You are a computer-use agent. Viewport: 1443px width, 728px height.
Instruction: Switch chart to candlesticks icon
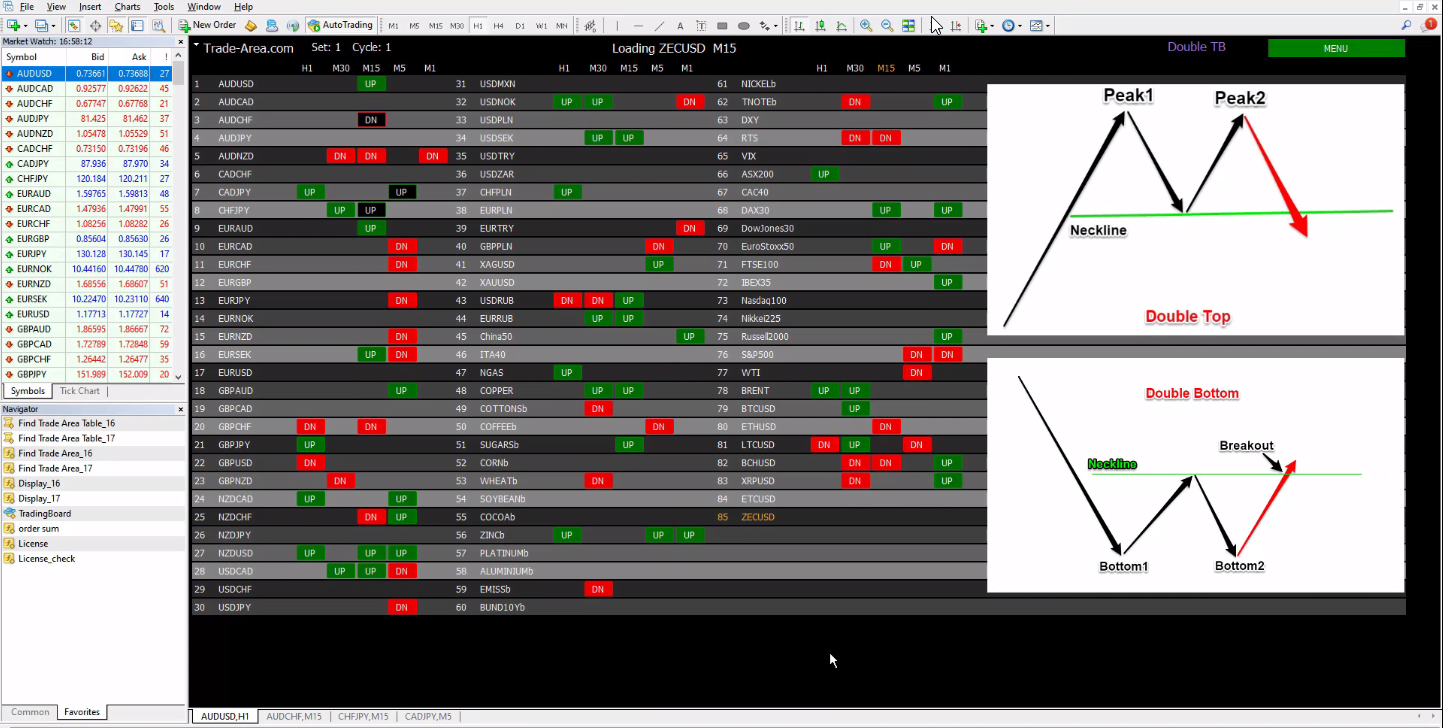tap(820, 25)
